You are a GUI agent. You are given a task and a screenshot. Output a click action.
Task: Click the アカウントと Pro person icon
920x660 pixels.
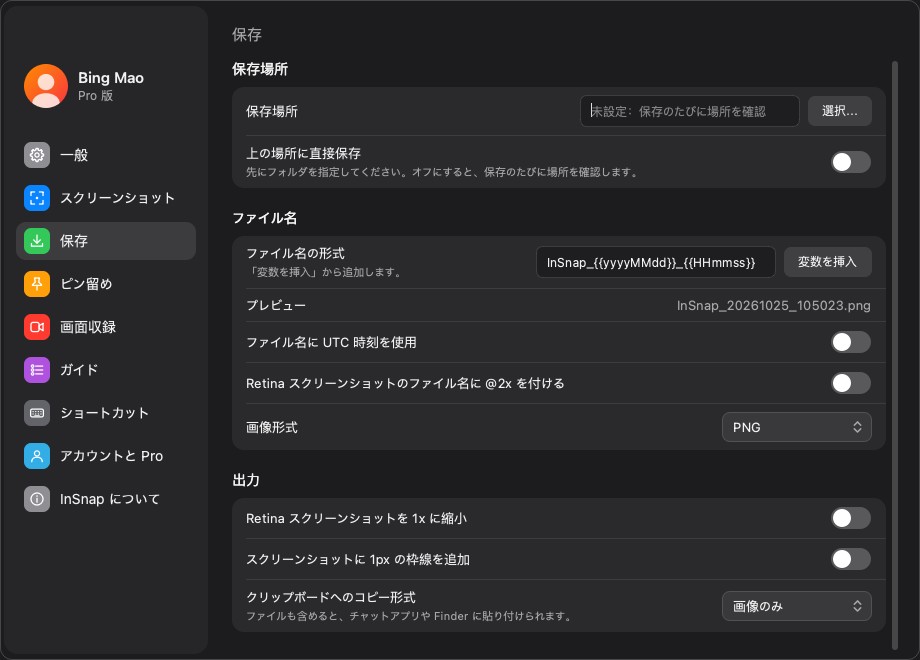(x=37, y=456)
